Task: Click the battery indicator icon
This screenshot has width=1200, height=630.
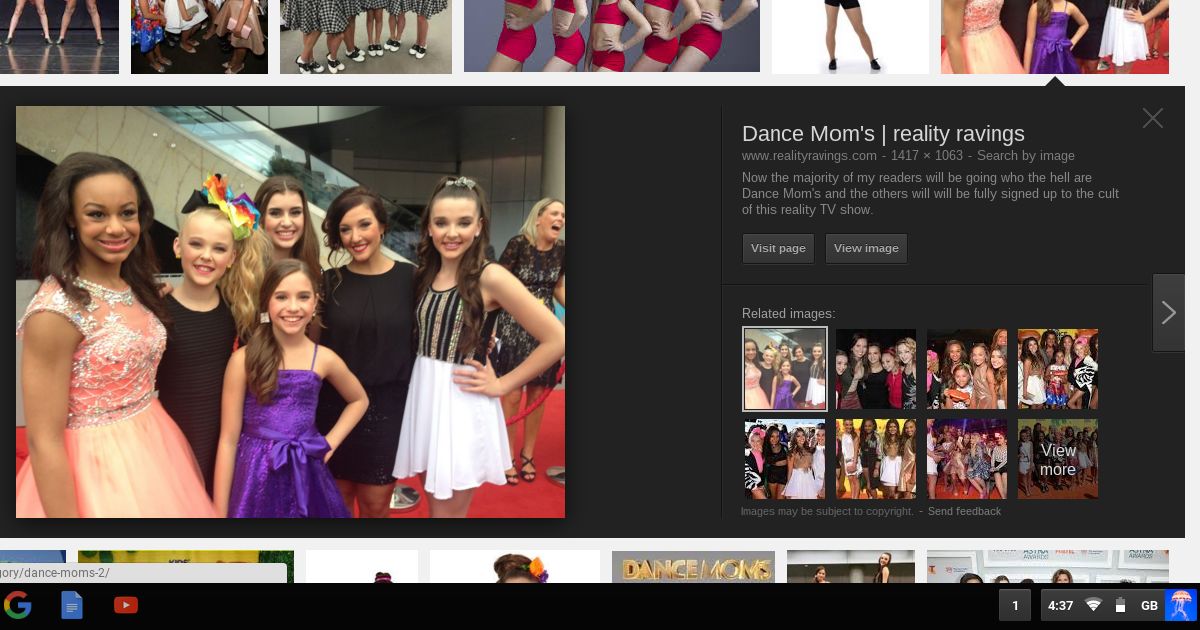Action: [x=1119, y=605]
